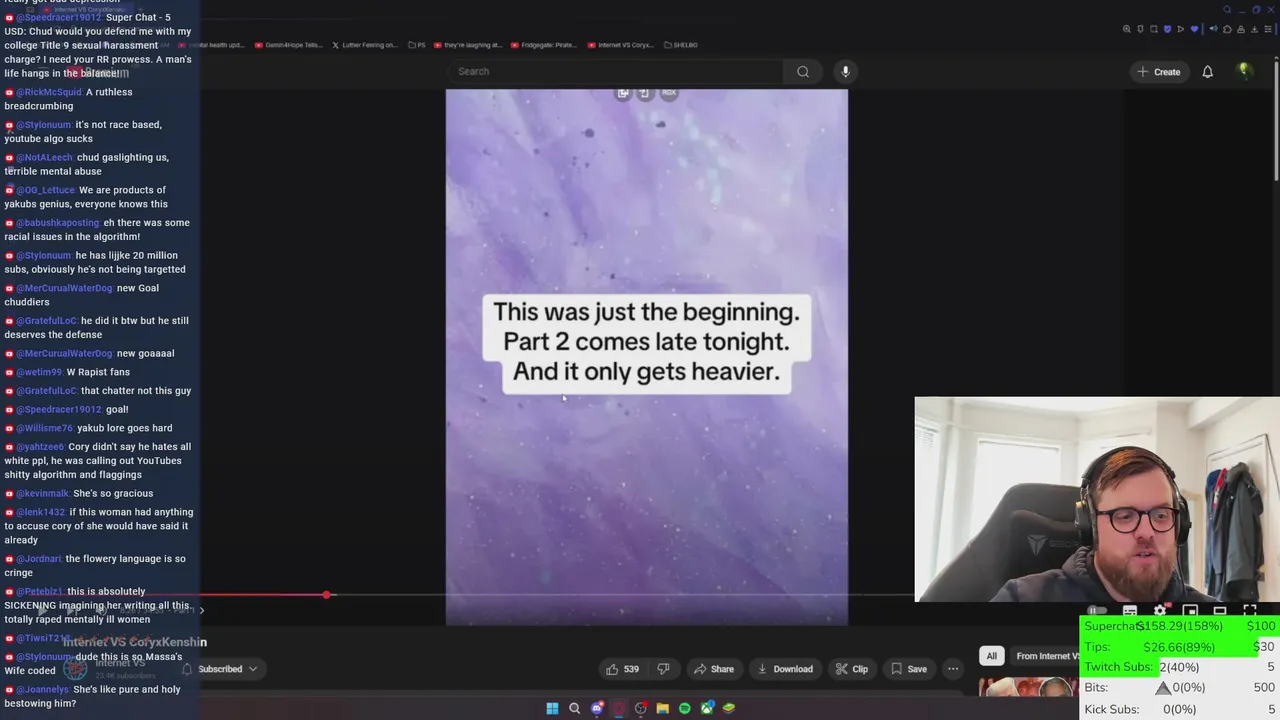The height and width of the screenshot is (720, 1280).
Task: Start voice search with the microphone icon
Action: [845, 71]
